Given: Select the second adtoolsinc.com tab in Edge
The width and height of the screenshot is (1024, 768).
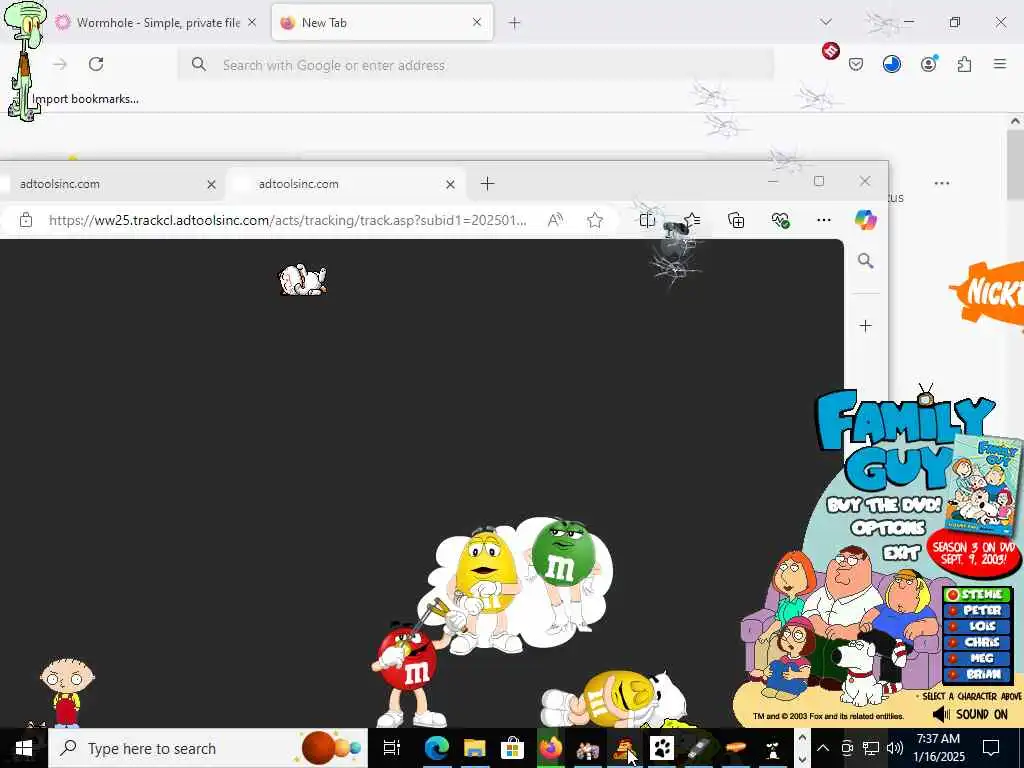Looking at the screenshot, I should coord(345,184).
